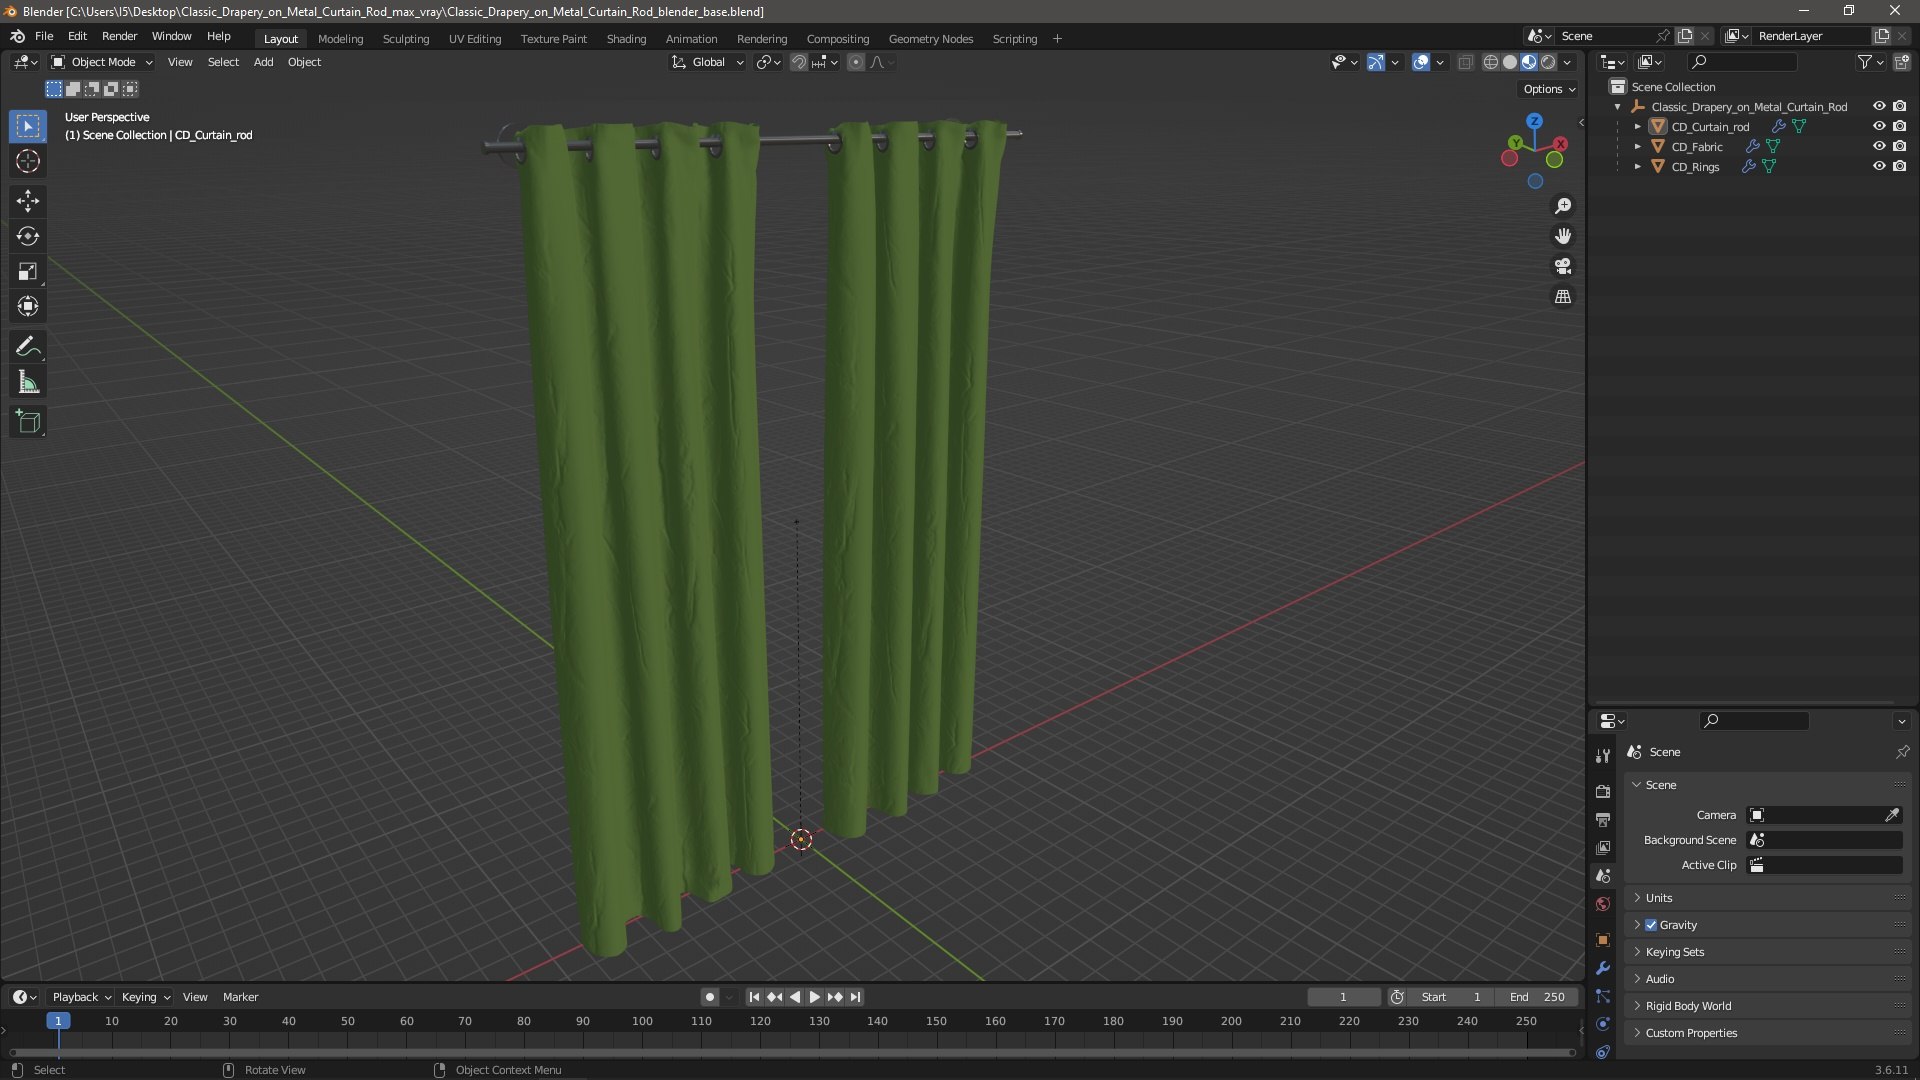Hide CD_Fabric in viewport
This screenshot has width=1920, height=1080.
(x=1878, y=146)
